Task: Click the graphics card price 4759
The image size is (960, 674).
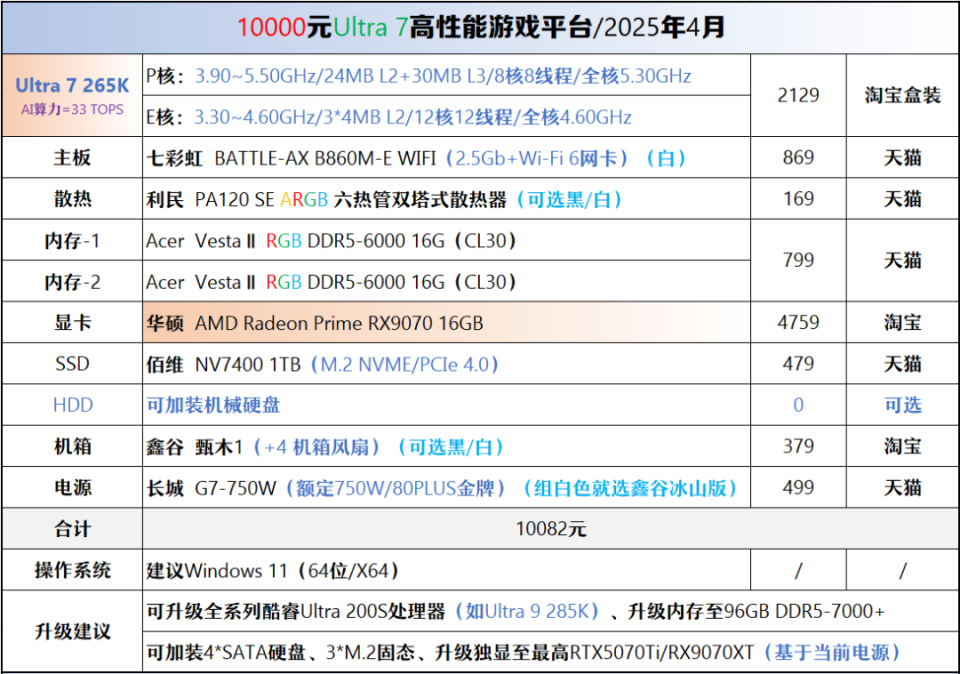Action: pyautogui.click(x=798, y=322)
